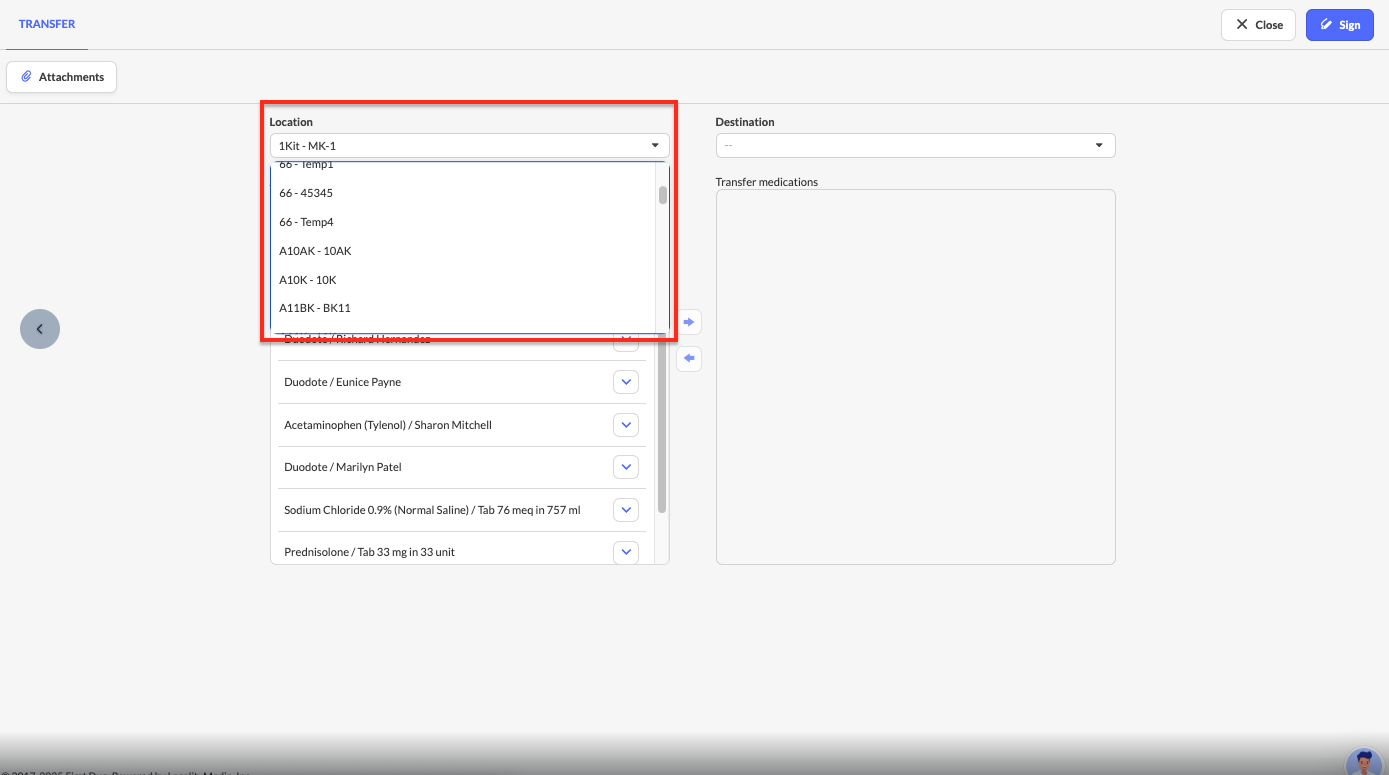Expand Duodote / Eunice Payne entry
The width and height of the screenshot is (1389, 775).
click(626, 382)
